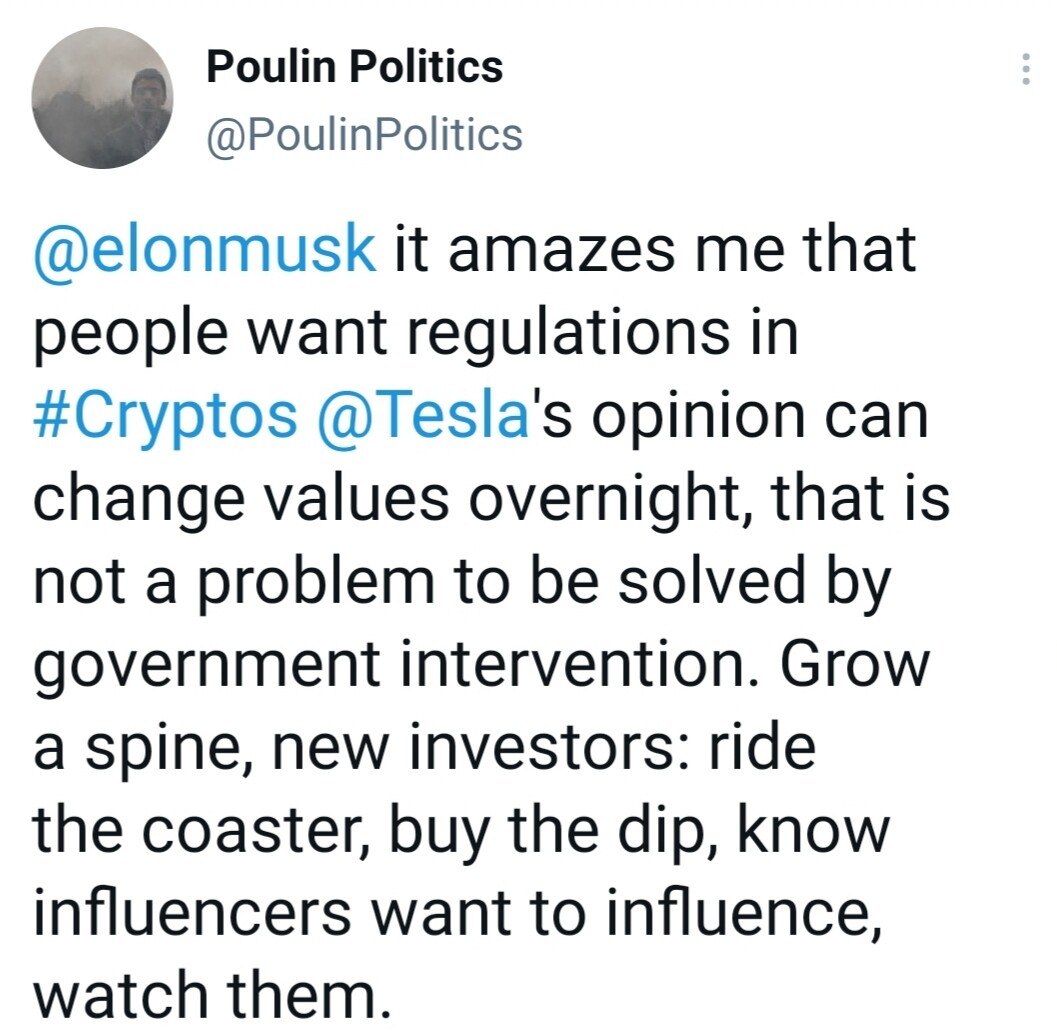1057x1034 pixels.
Task: Click the text "not a problem to be solved by"
Action: pyautogui.click(x=462, y=583)
